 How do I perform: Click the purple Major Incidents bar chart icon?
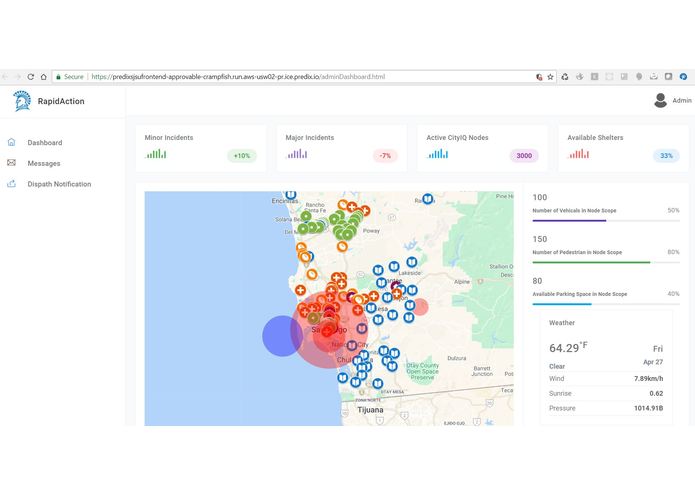click(x=297, y=154)
